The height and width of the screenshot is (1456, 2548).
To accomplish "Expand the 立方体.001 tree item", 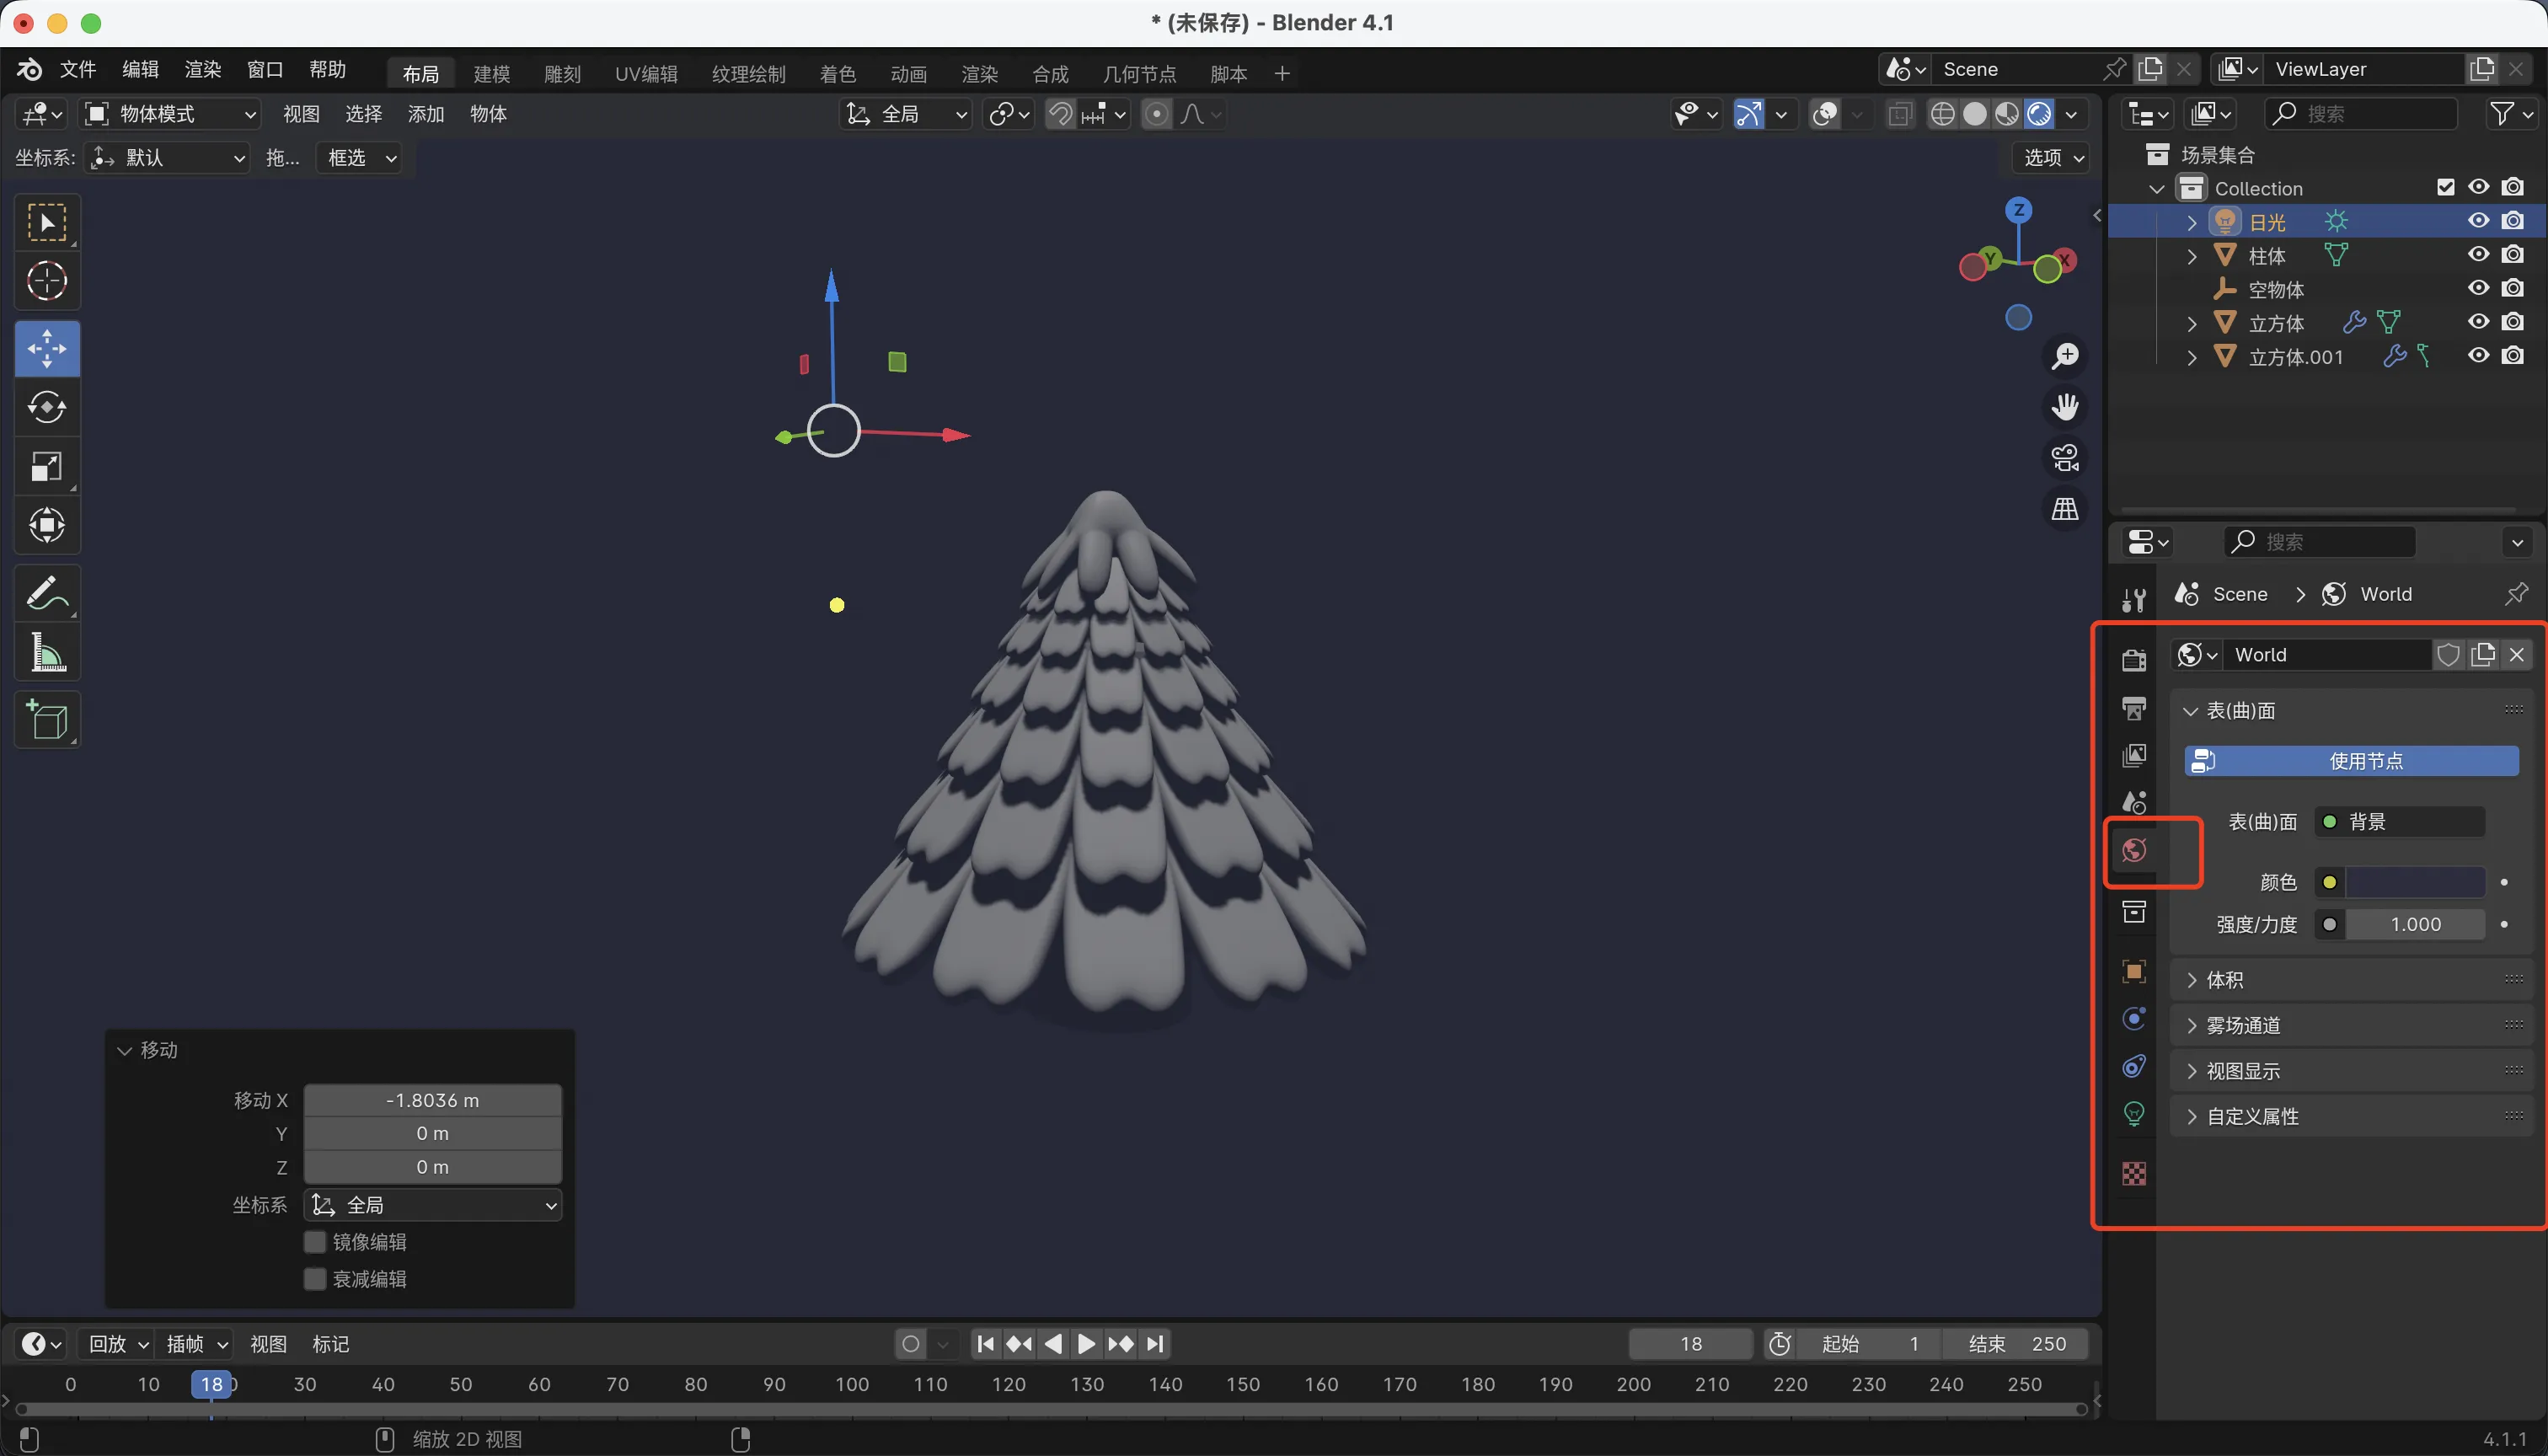I will click(x=2191, y=357).
